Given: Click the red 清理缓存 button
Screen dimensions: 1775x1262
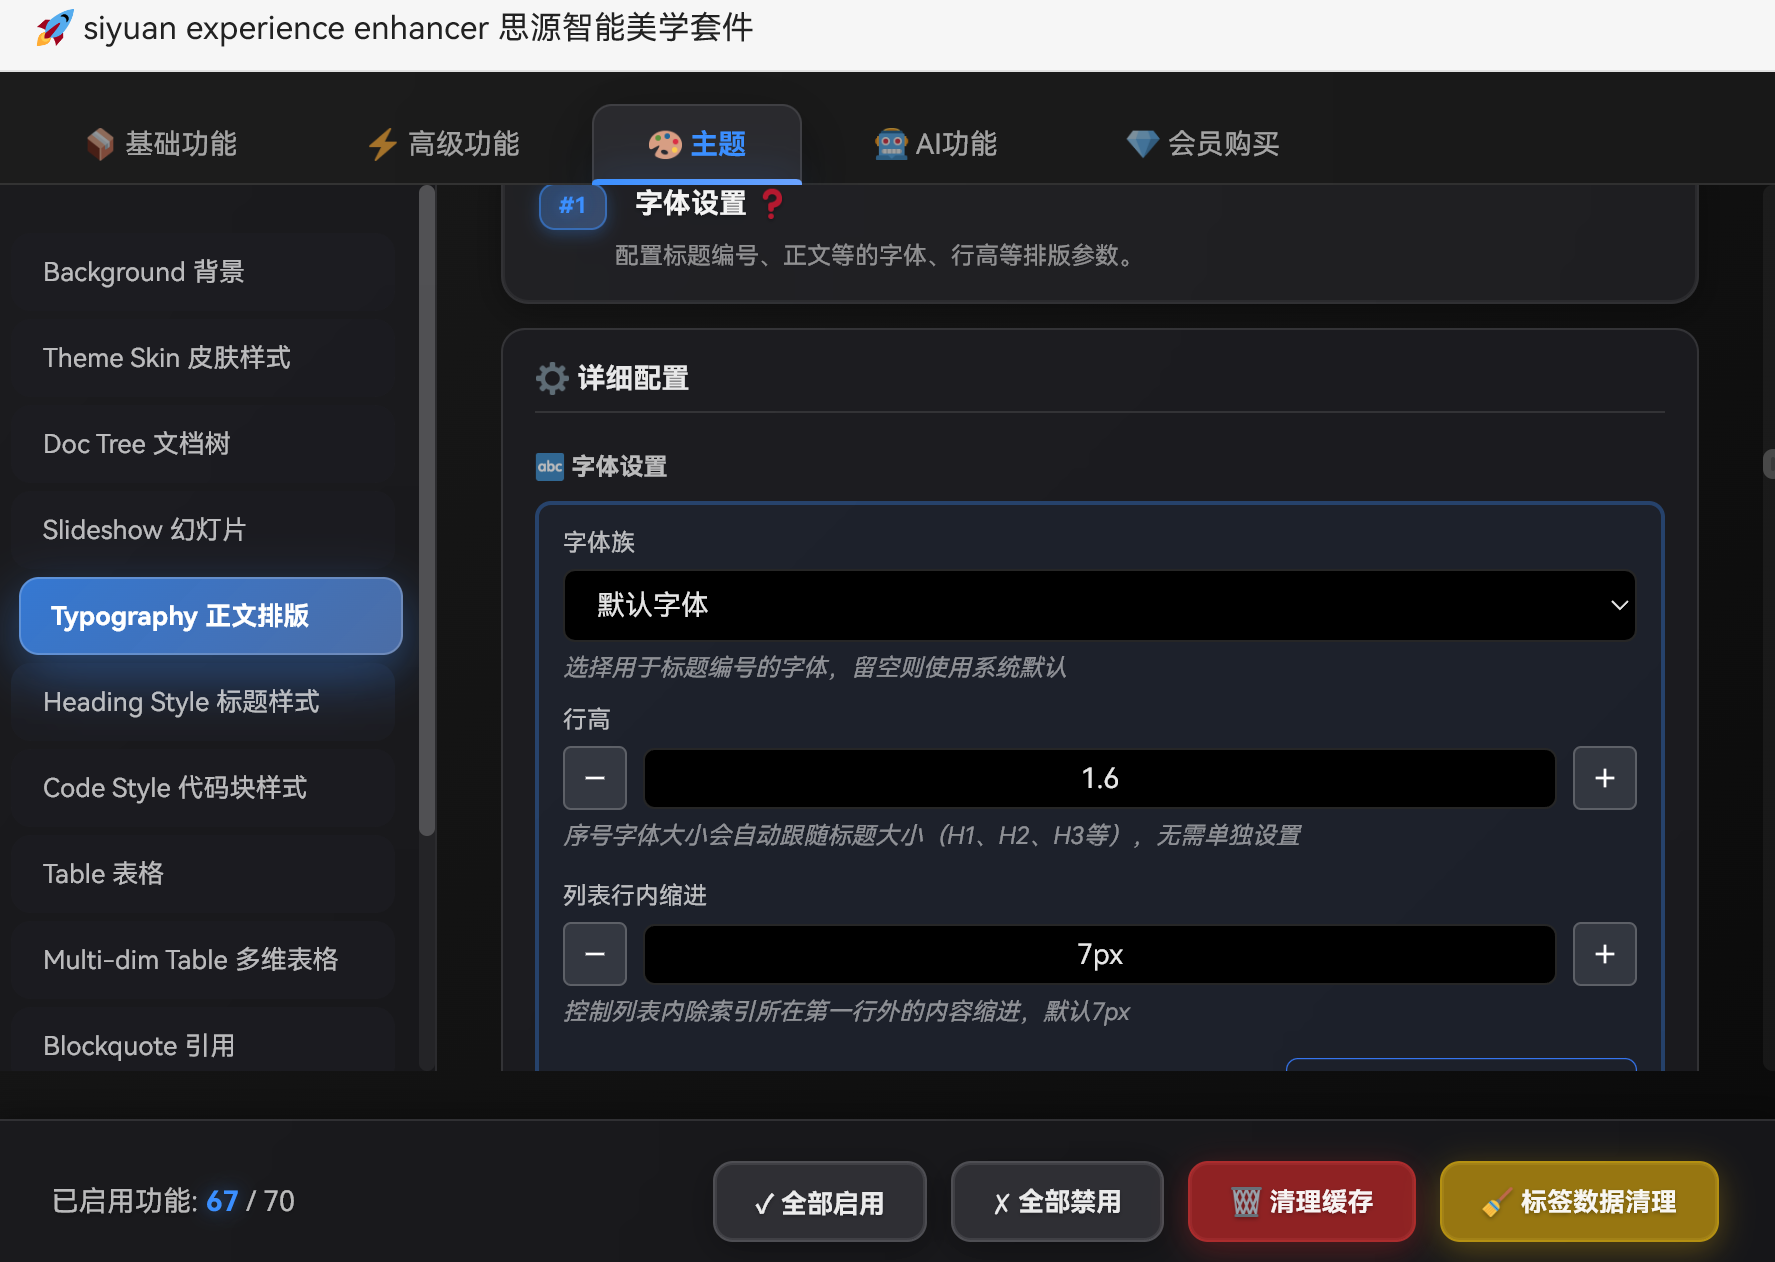Looking at the screenshot, I should point(1302,1202).
